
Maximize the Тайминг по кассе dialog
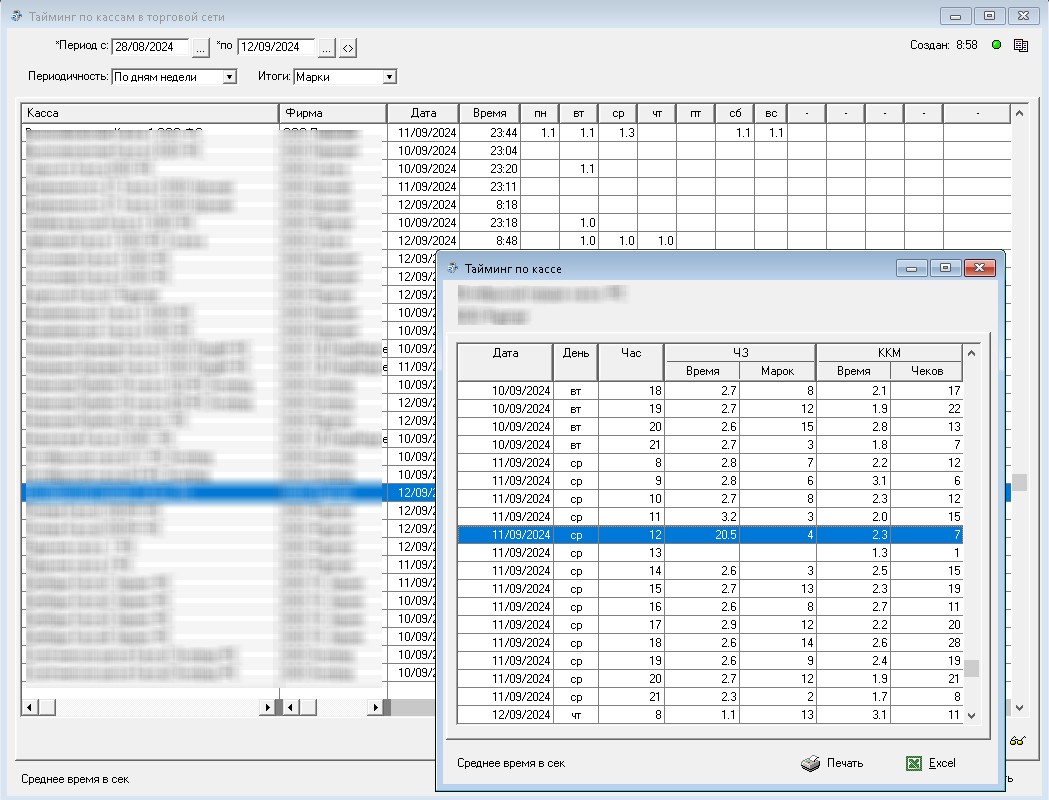945,268
